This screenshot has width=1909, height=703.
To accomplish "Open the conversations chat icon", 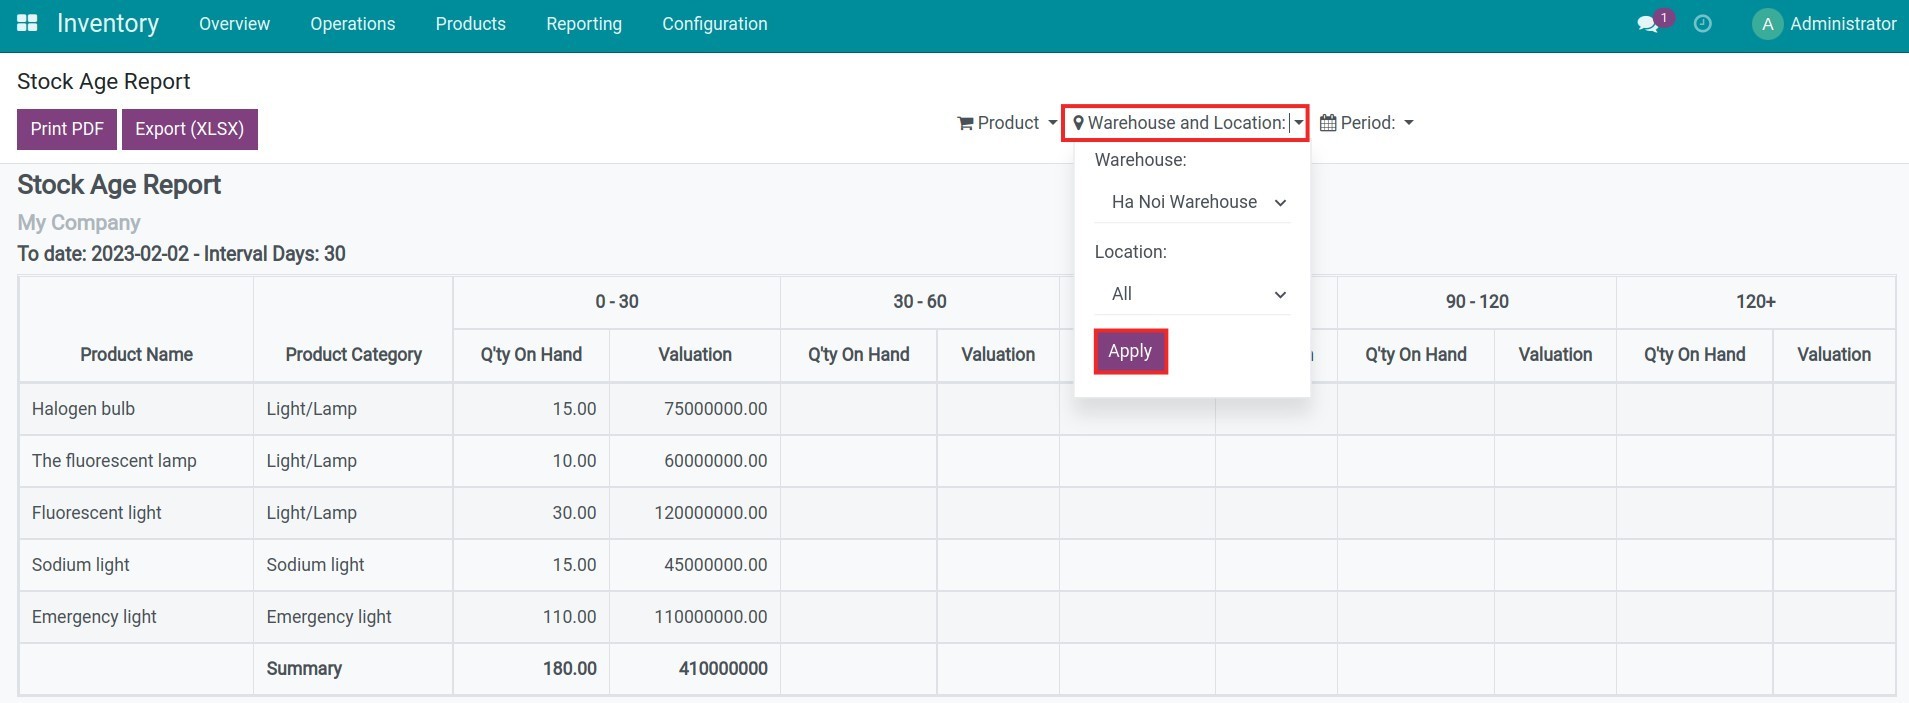I will [1647, 24].
